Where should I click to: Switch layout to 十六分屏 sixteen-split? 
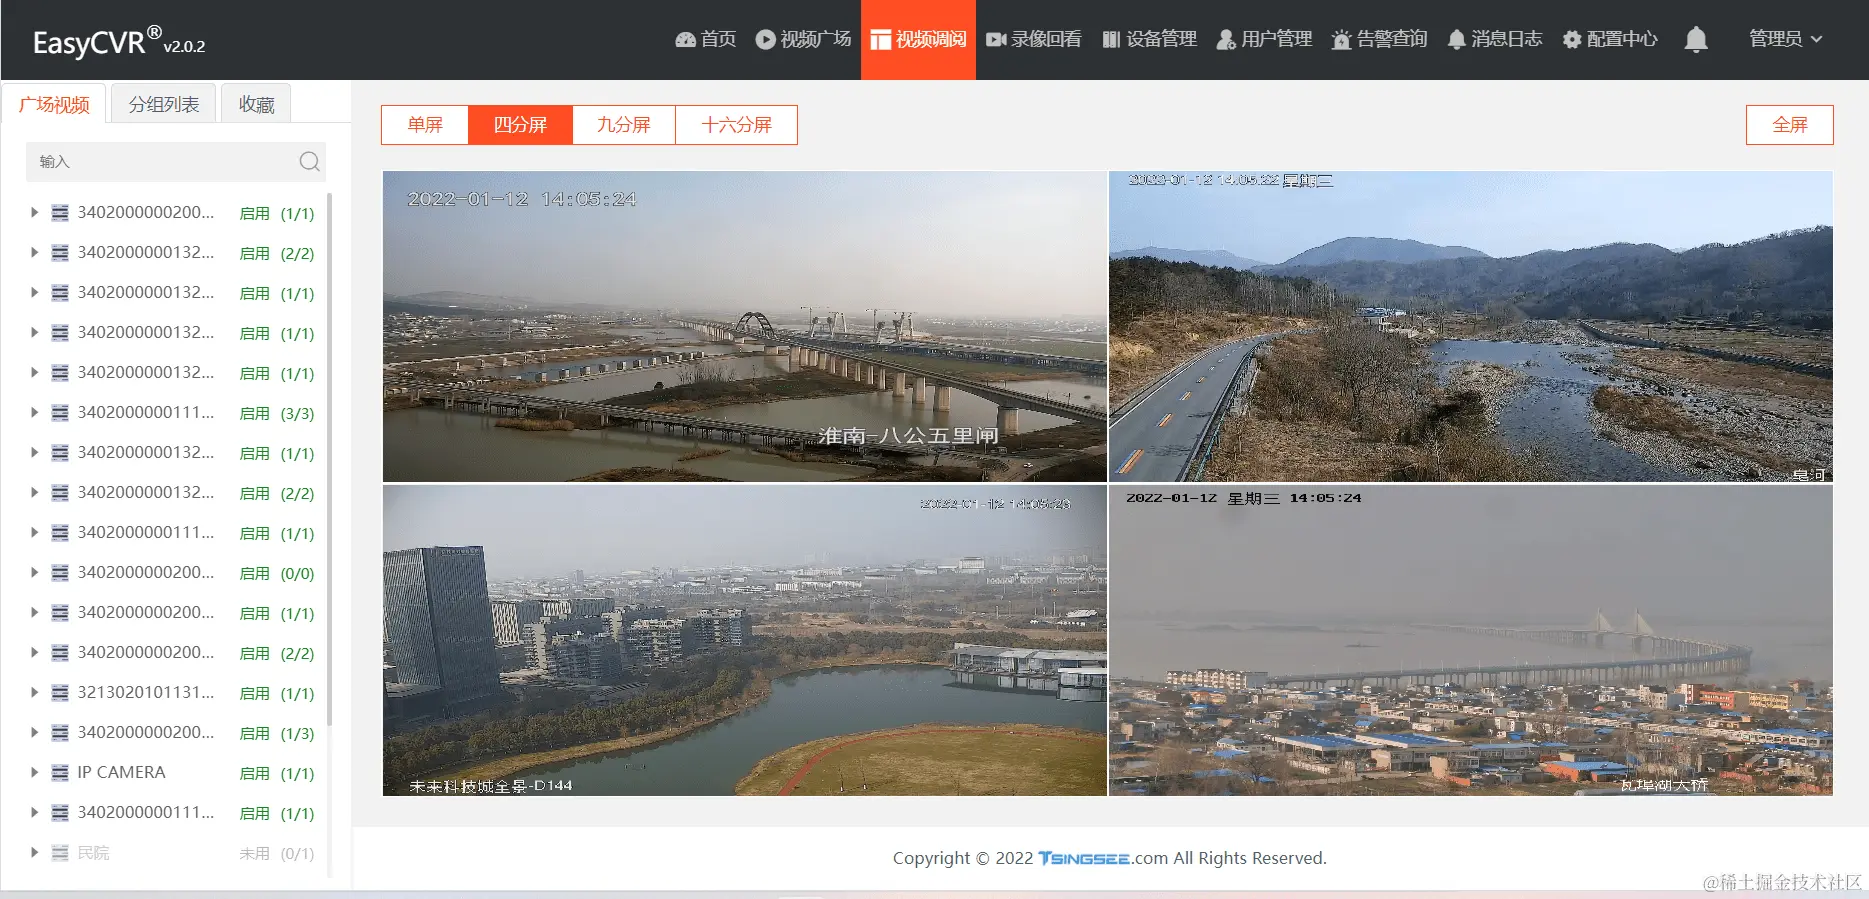tap(737, 125)
